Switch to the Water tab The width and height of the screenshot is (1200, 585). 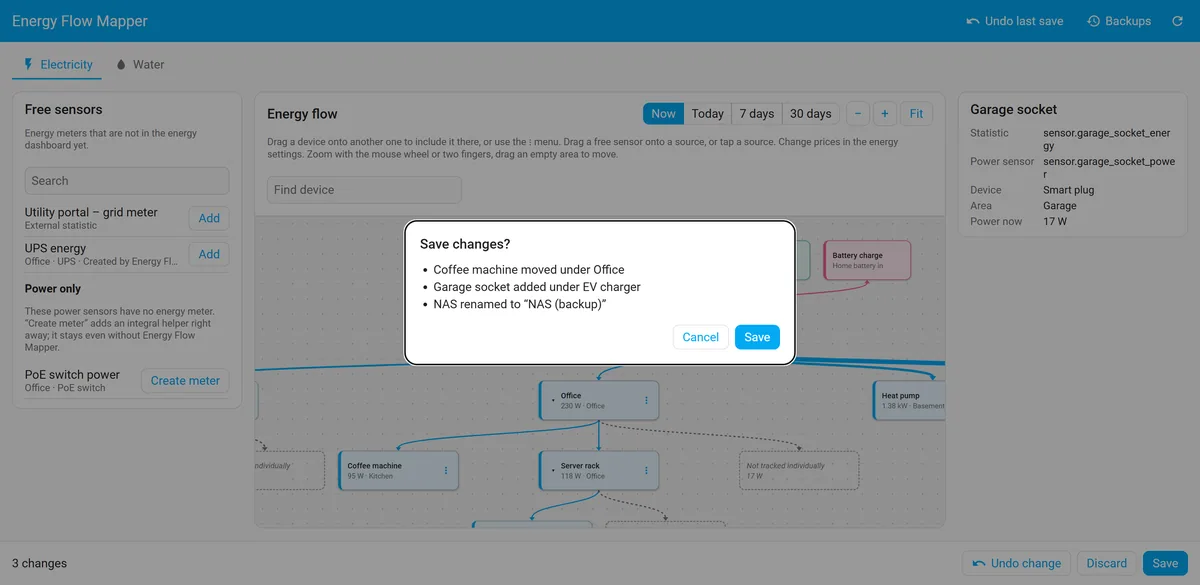click(x=140, y=65)
